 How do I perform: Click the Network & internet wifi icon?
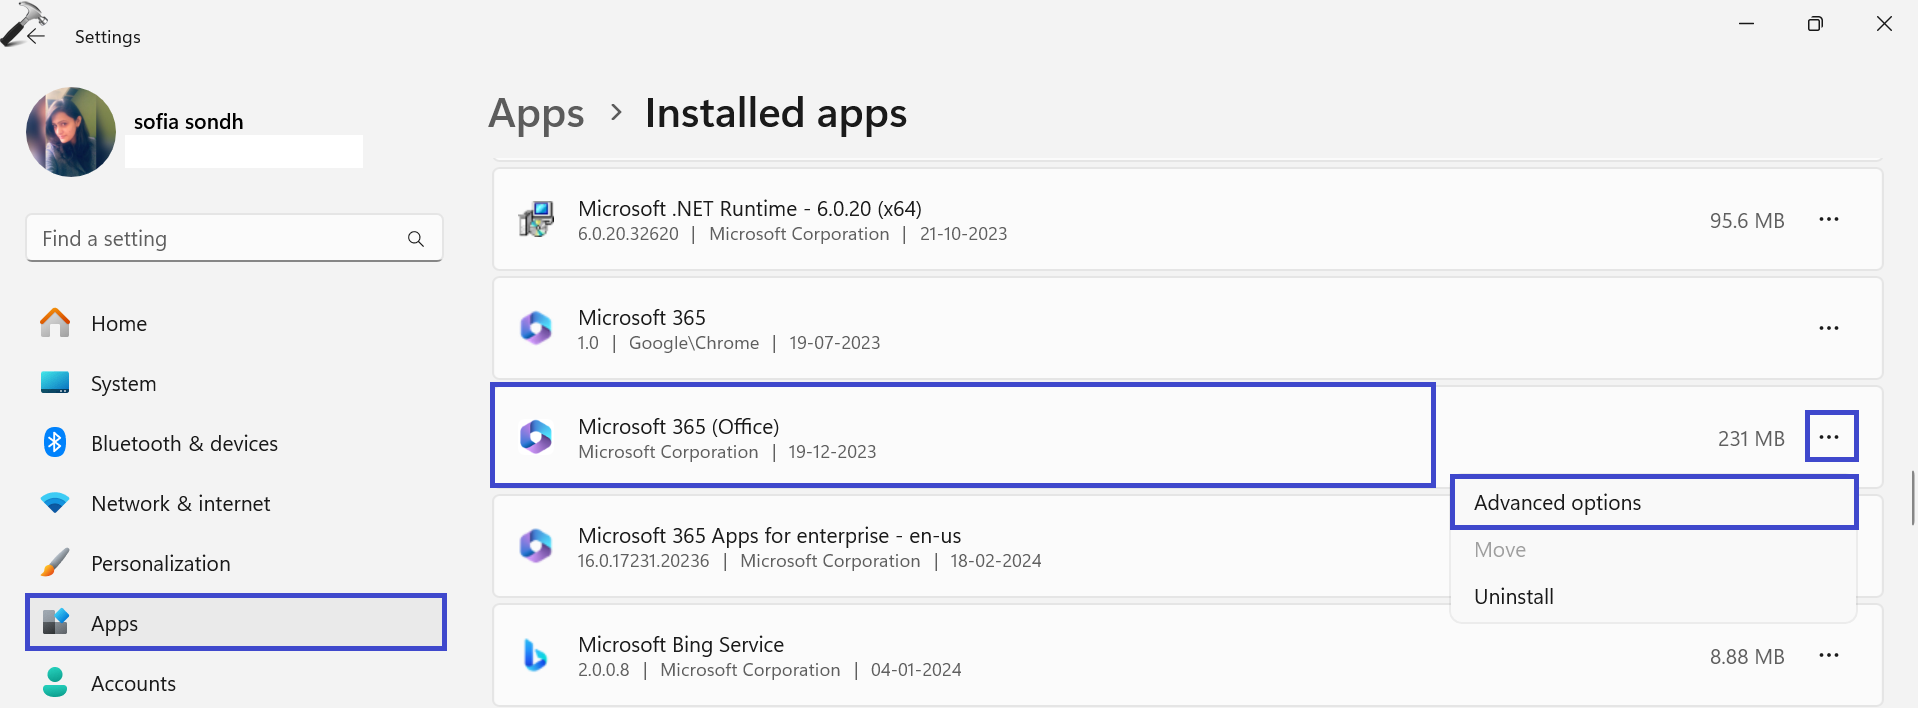click(55, 503)
